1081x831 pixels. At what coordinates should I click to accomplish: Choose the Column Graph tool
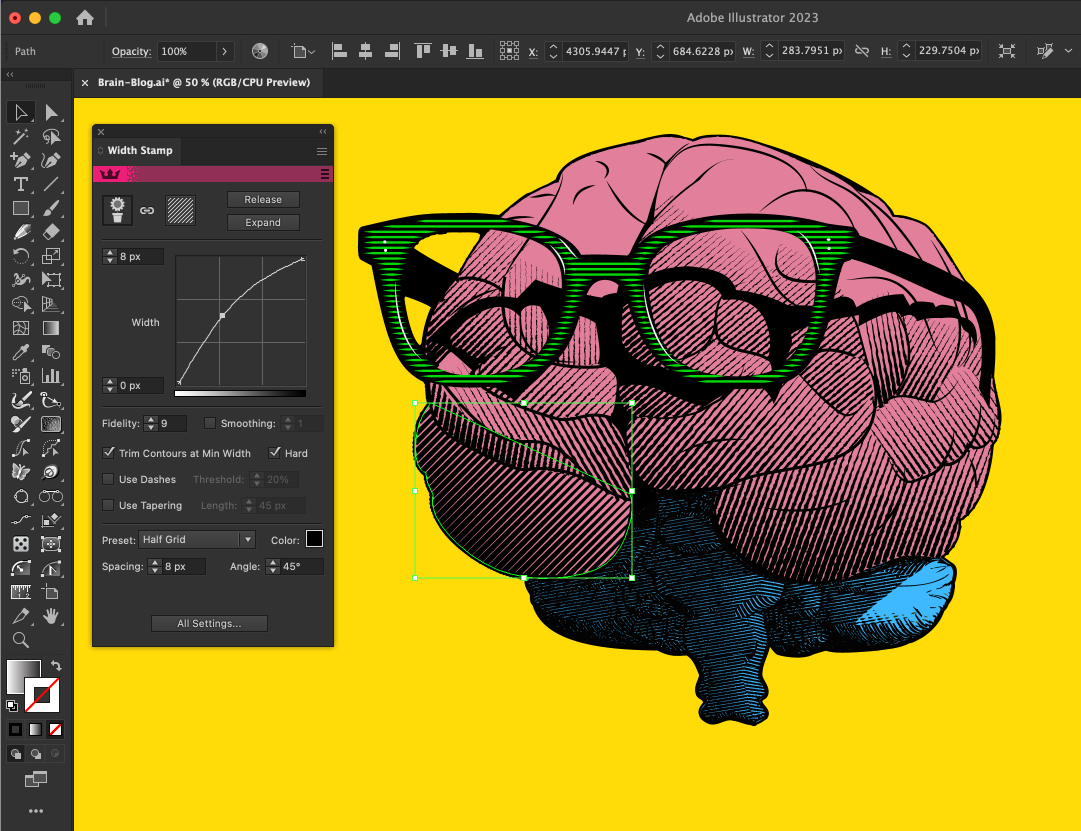[51, 376]
